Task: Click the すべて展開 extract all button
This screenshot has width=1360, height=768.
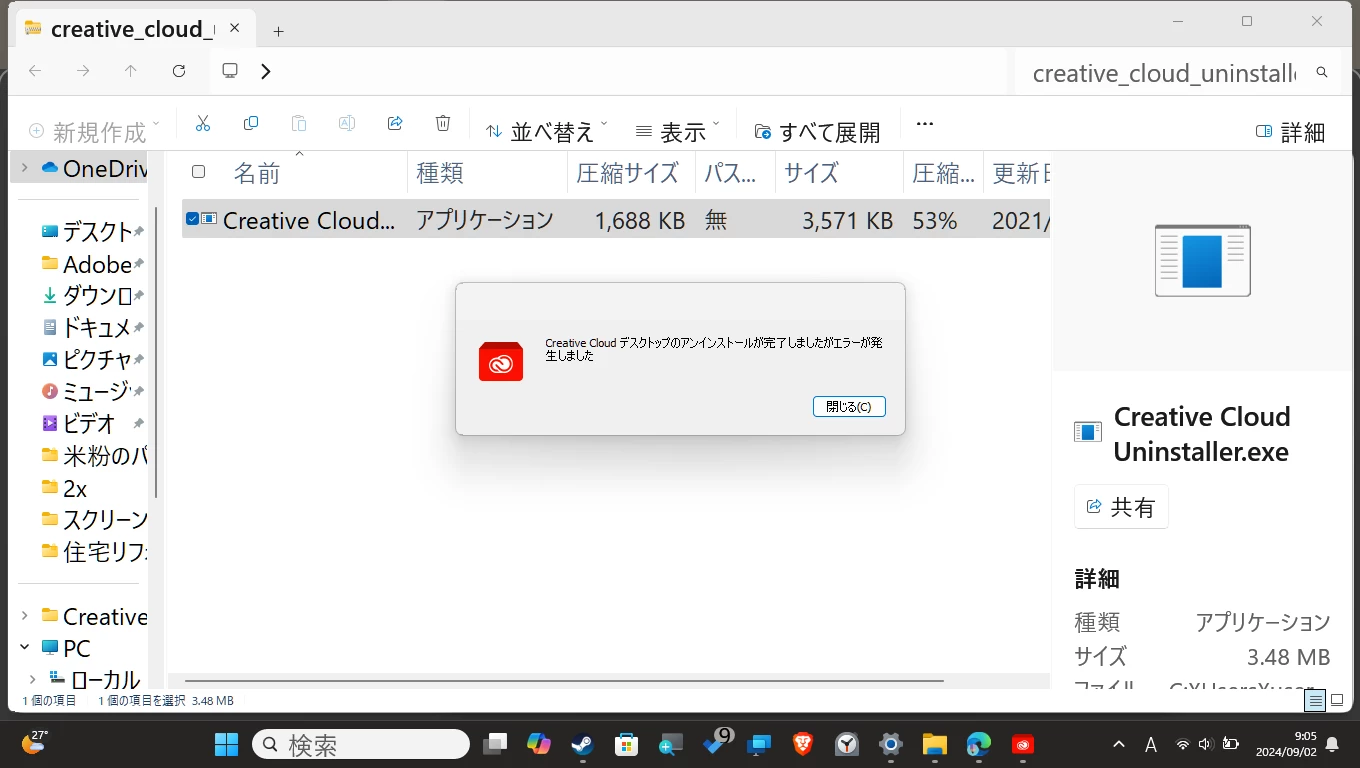Action: tap(818, 130)
